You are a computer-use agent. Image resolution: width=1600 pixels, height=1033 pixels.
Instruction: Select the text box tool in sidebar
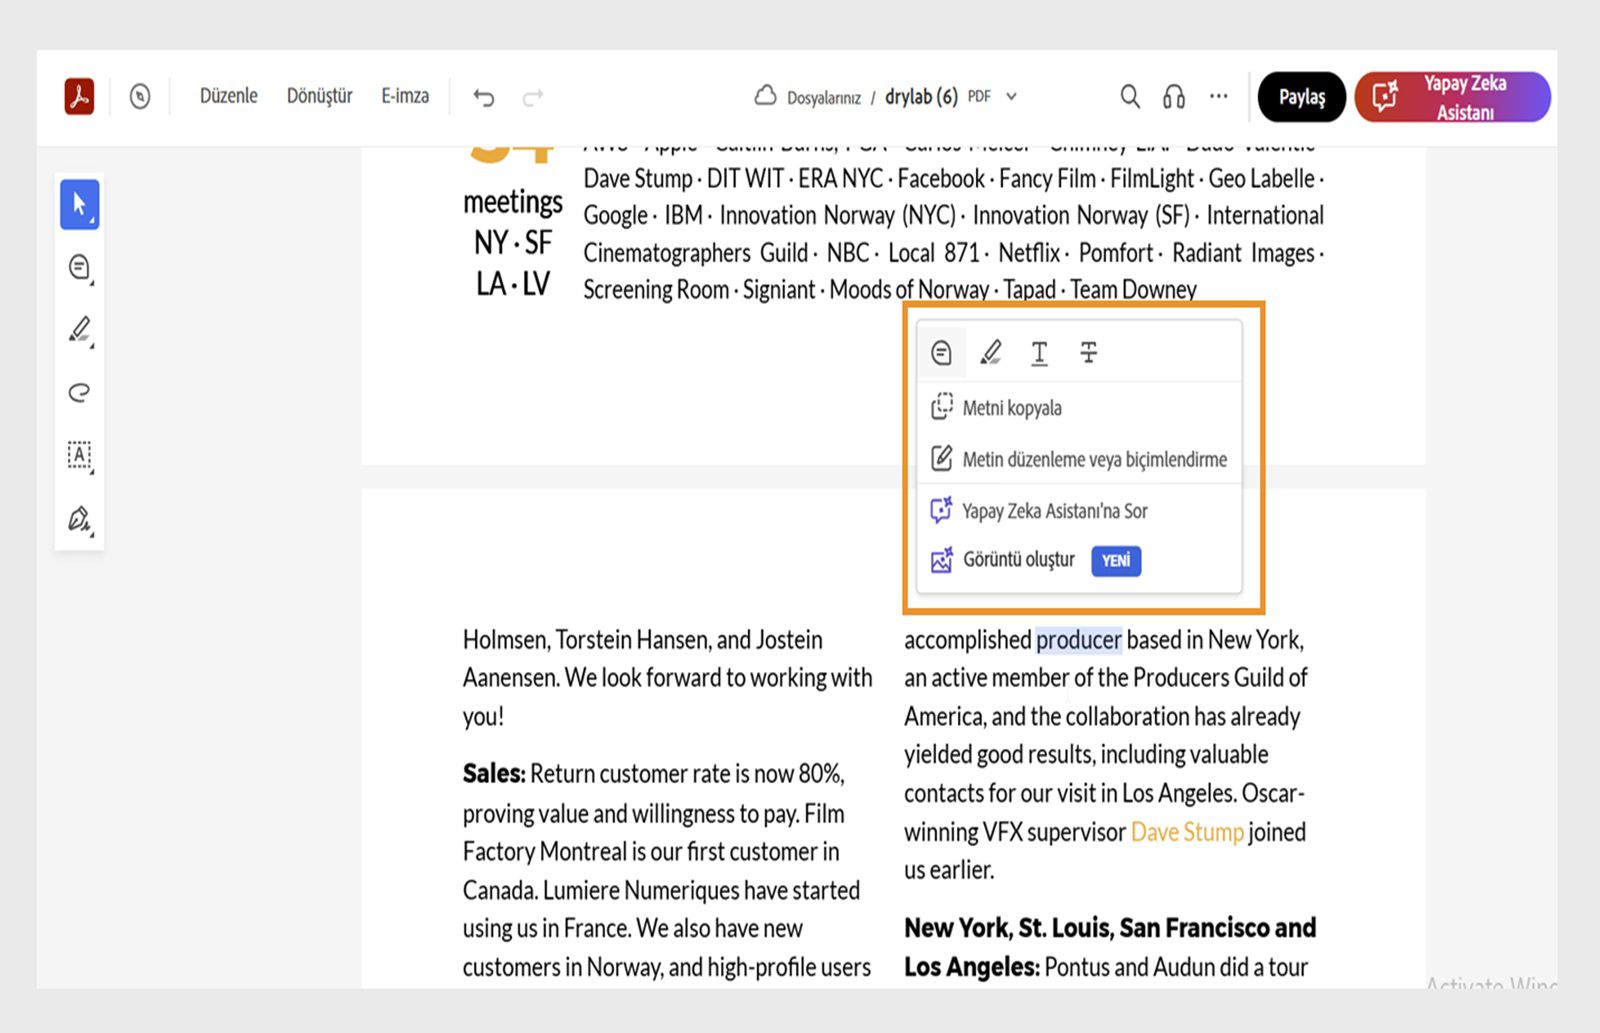coord(79,455)
